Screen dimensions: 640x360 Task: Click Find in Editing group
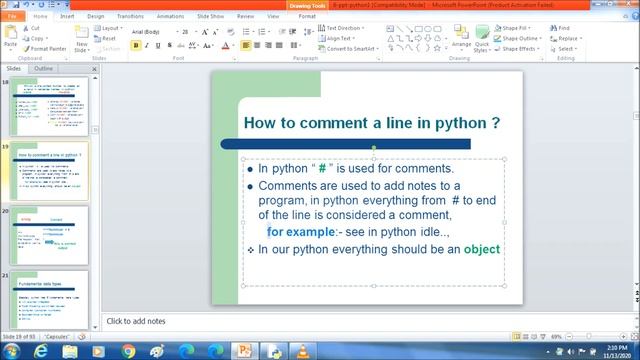pyautogui.click(x=560, y=28)
